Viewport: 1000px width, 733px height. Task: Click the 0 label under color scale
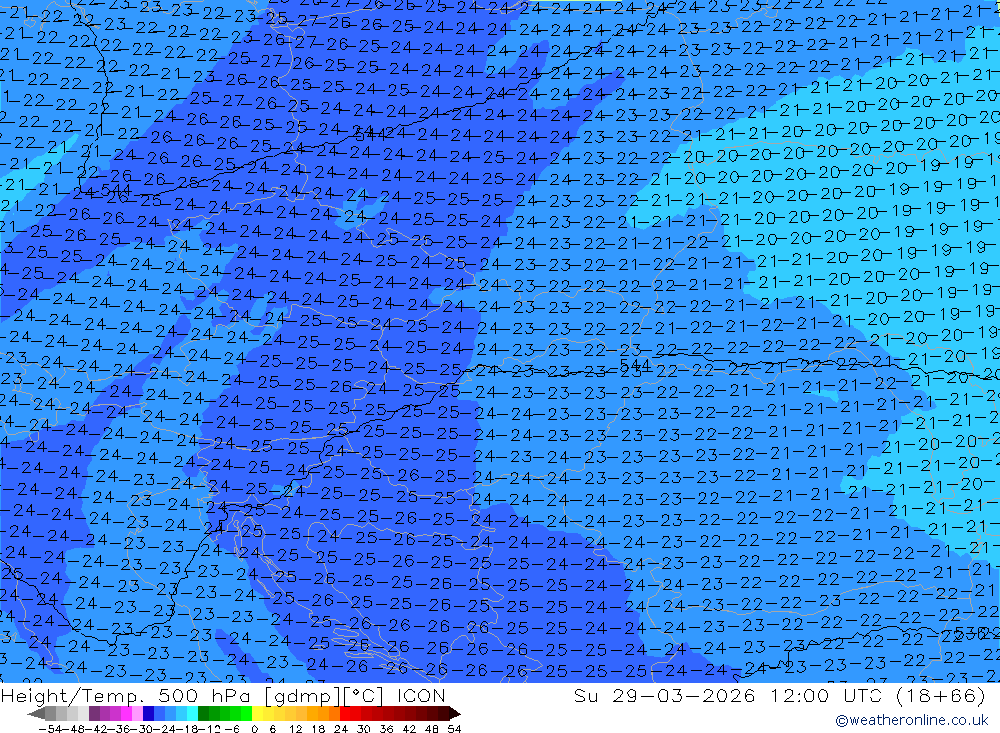(254, 729)
